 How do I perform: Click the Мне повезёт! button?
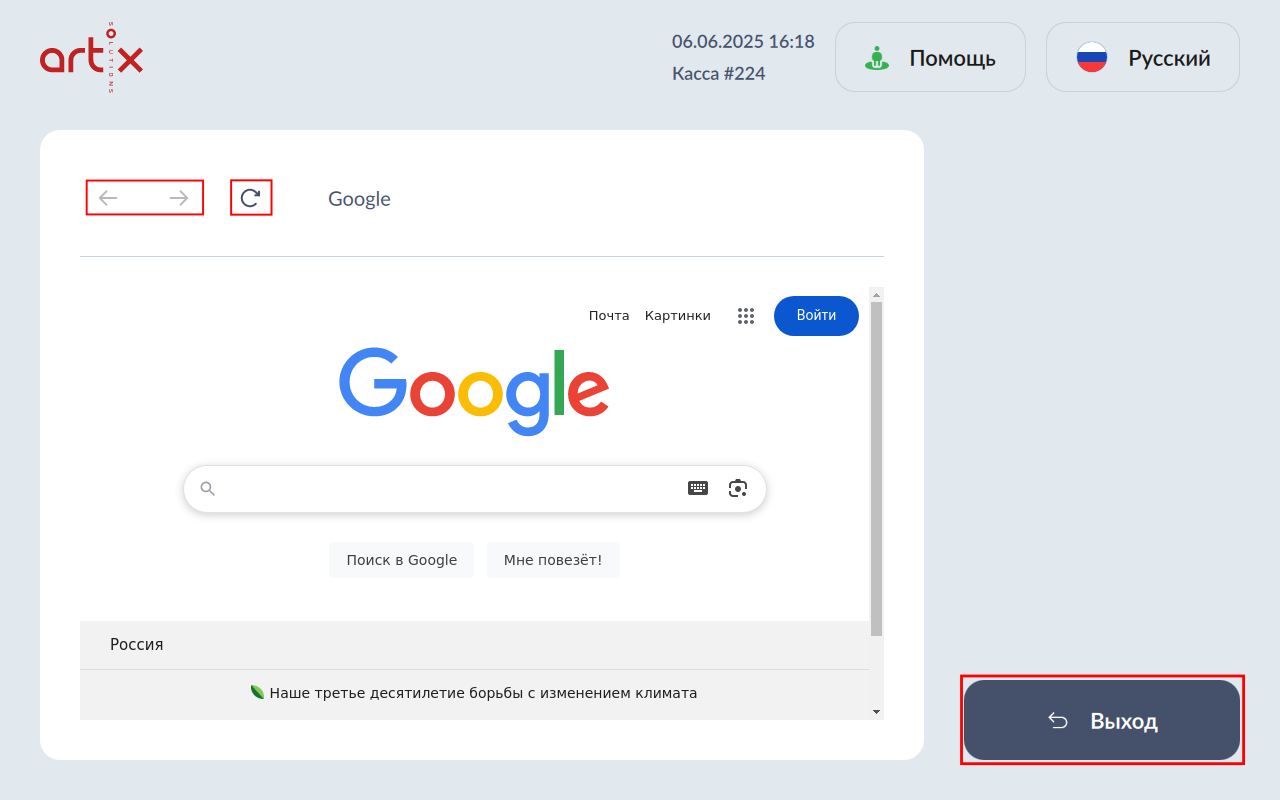(553, 560)
